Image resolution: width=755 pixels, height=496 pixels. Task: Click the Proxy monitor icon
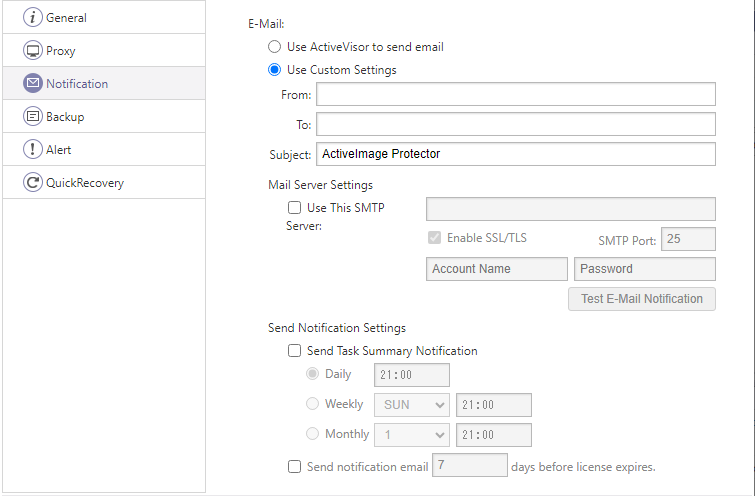(33, 51)
